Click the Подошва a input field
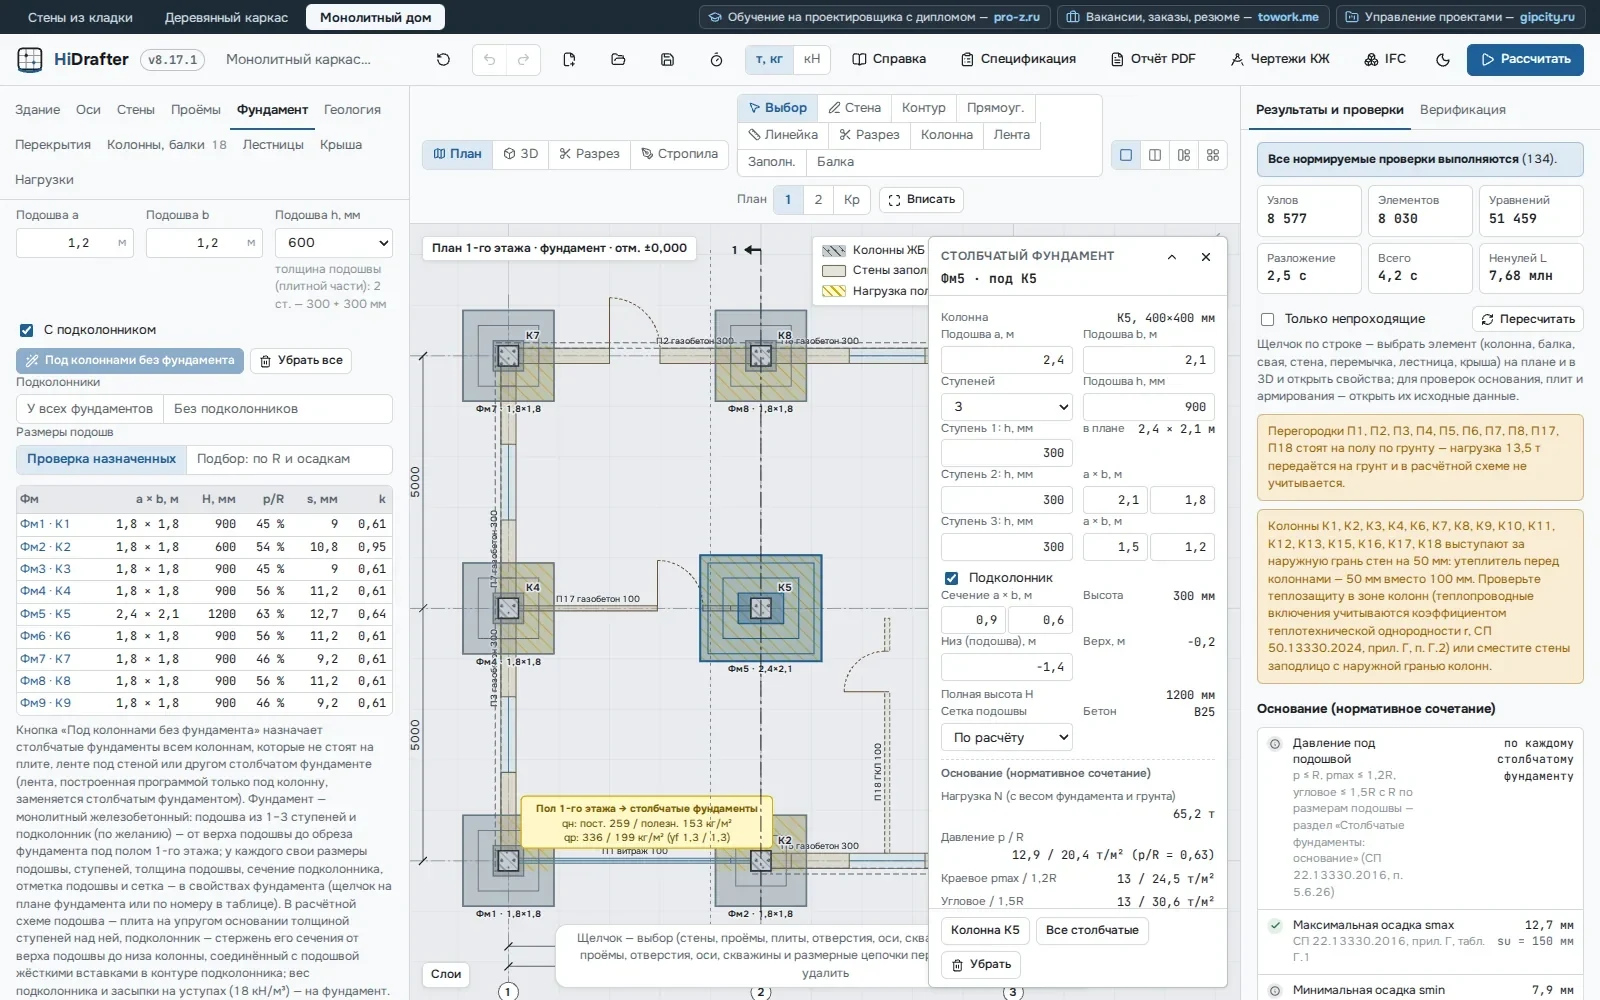This screenshot has width=1600, height=1000. (75, 243)
